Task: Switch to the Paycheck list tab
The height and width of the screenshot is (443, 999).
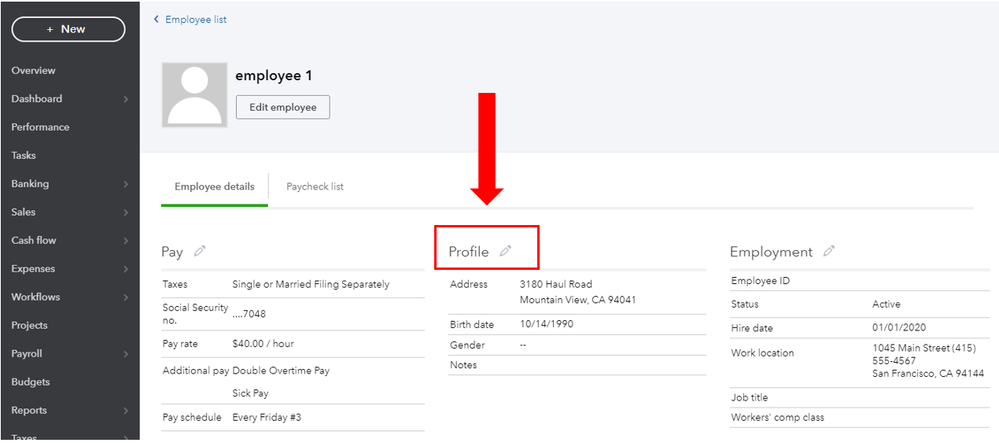Action: tap(315, 187)
